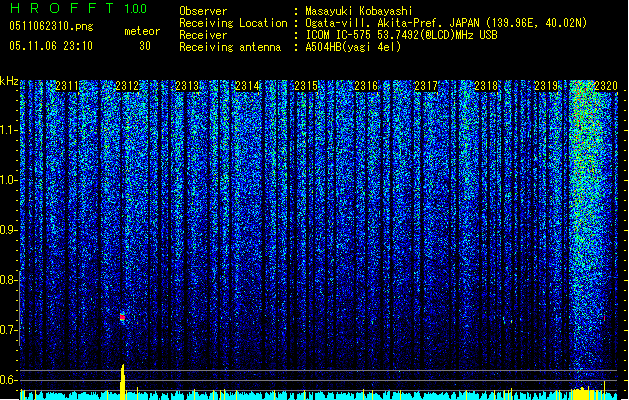
Task: Click the 2312 time marker
Action: click(x=127, y=86)
